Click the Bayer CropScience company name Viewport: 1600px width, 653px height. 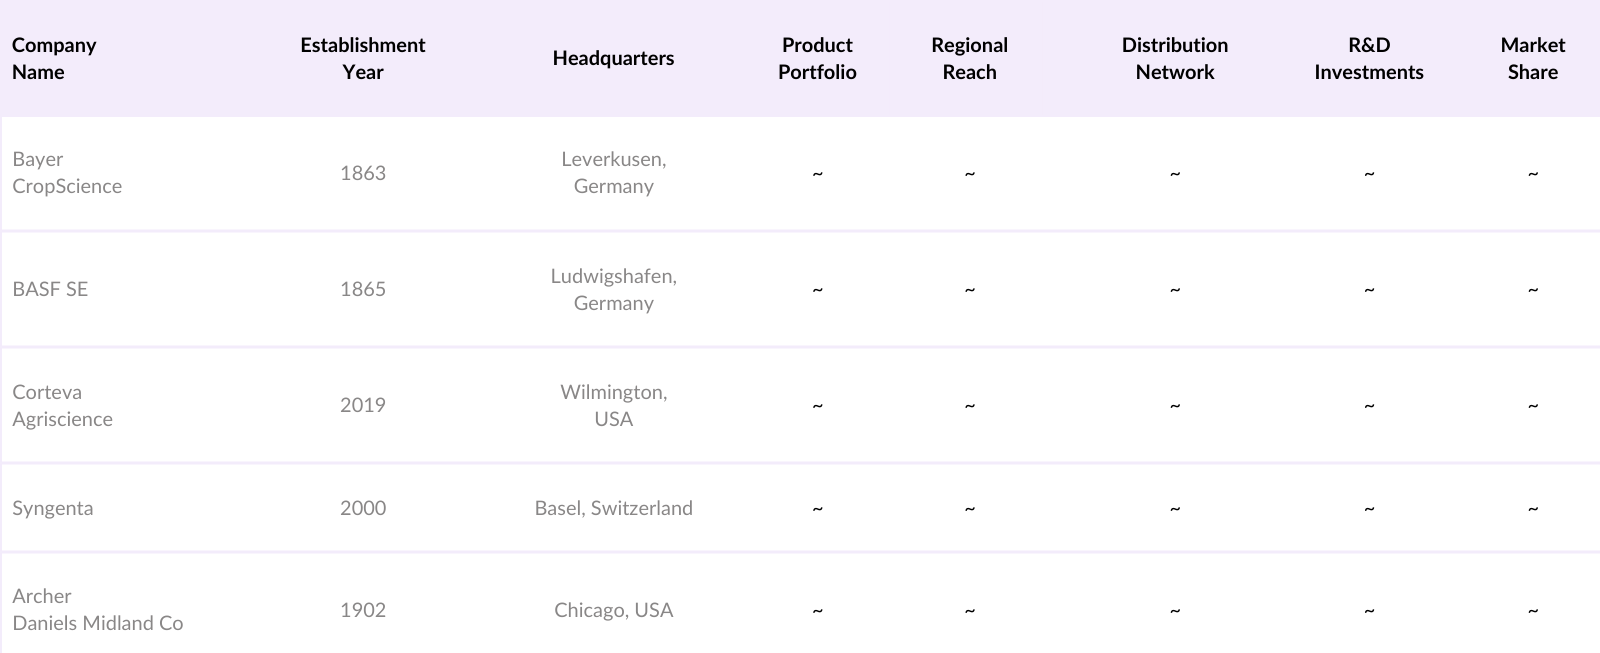(67, 173)
